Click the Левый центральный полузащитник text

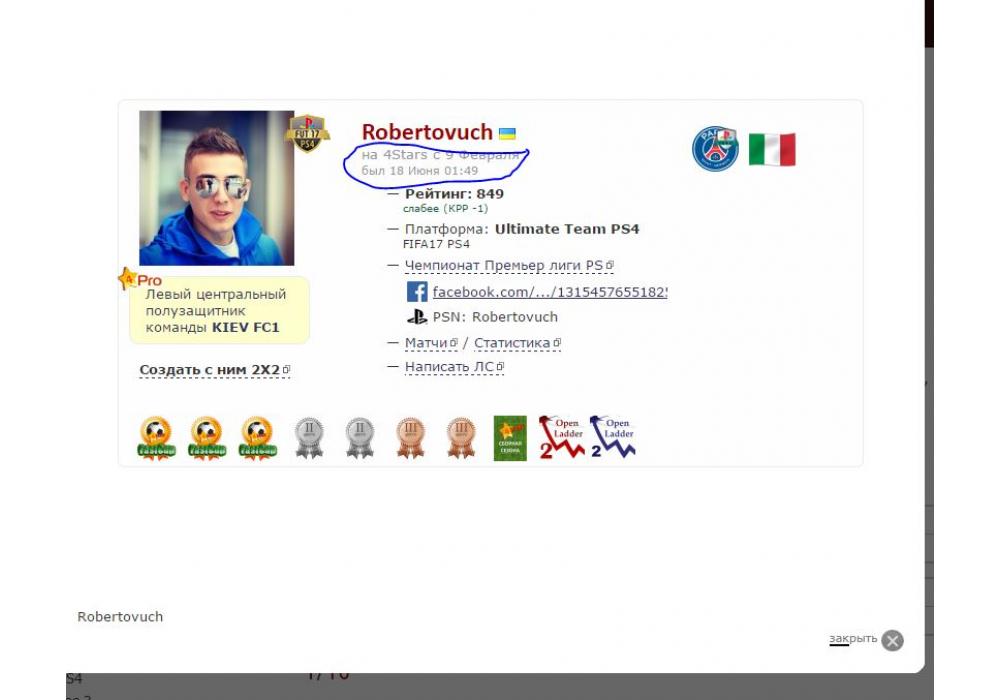click(216, 302)
